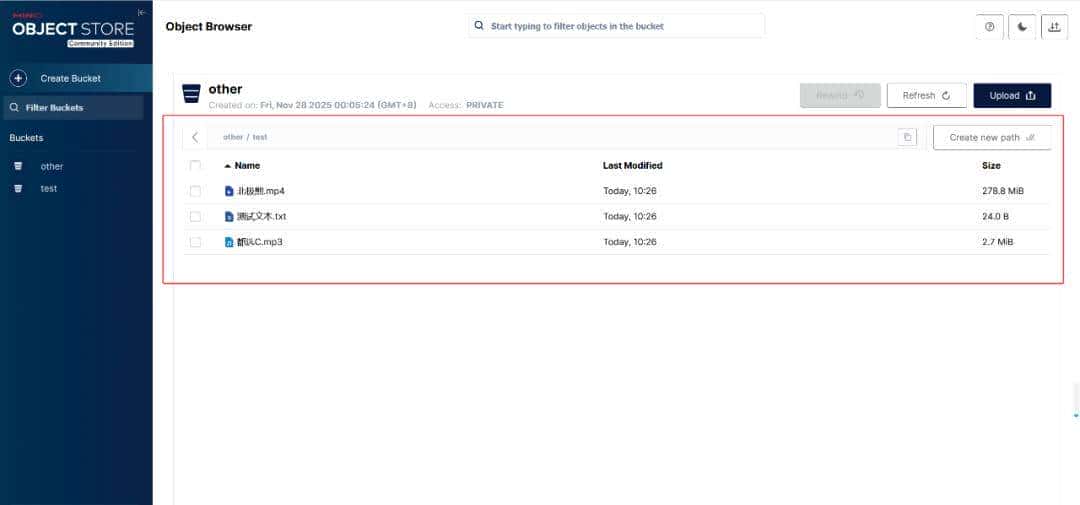Click the .mp3 audio file icon
Viewport: 1080px width, 505px height.
click(x=229, y=242)
